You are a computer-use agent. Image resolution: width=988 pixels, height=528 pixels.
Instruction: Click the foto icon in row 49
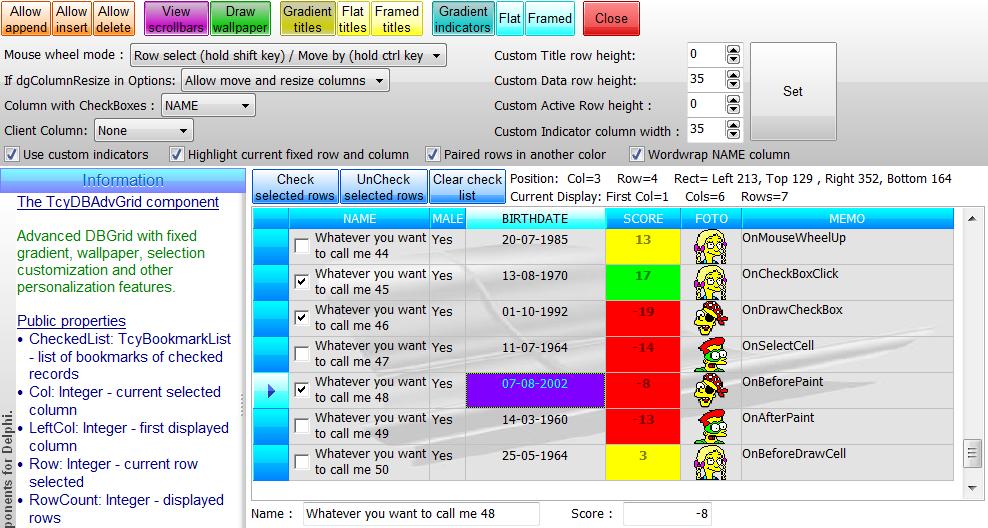coord(710,427)
